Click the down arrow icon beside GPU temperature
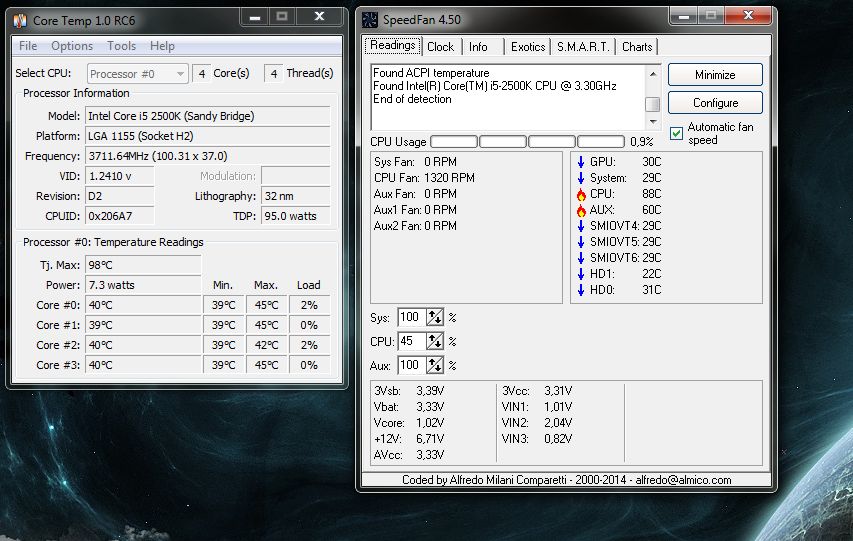Viewport: 853px width, 541px height. pyautogui.click(x=581, y=162)
